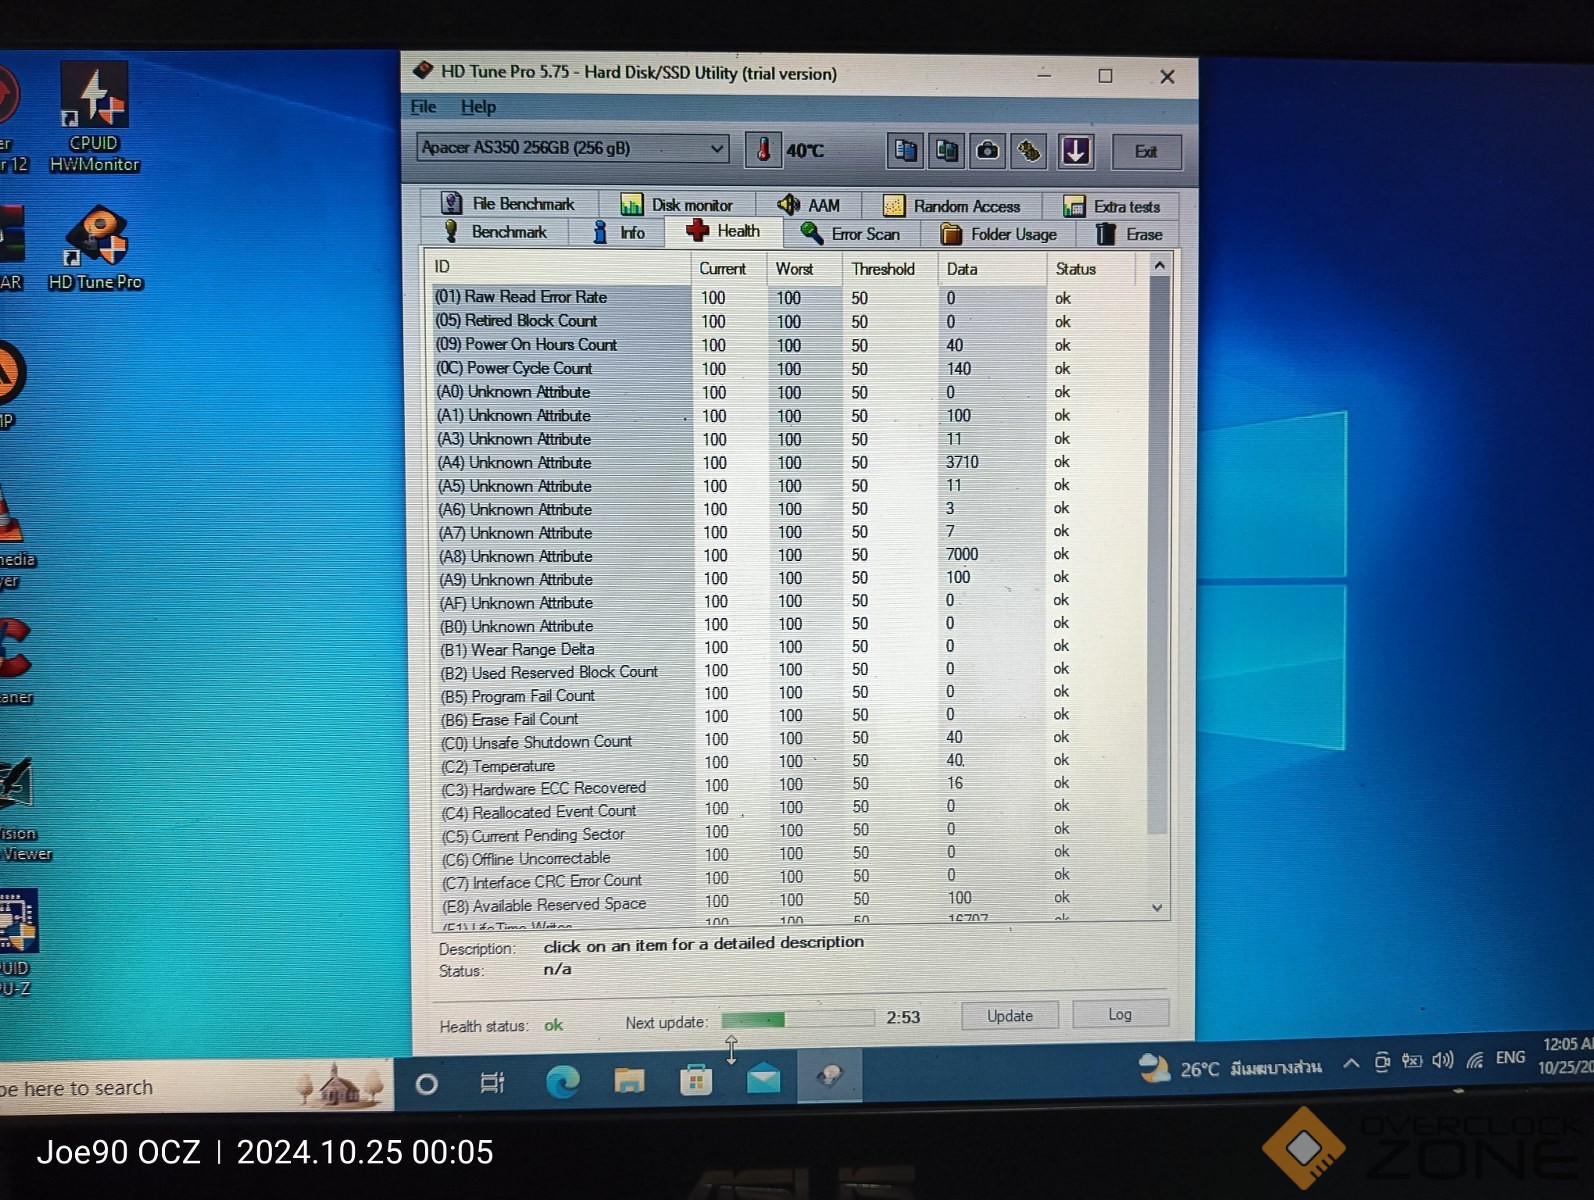Viewport: 1594px width, 1200px height.
Task: Save a screenshot with the camera icon
Action: 988,150
